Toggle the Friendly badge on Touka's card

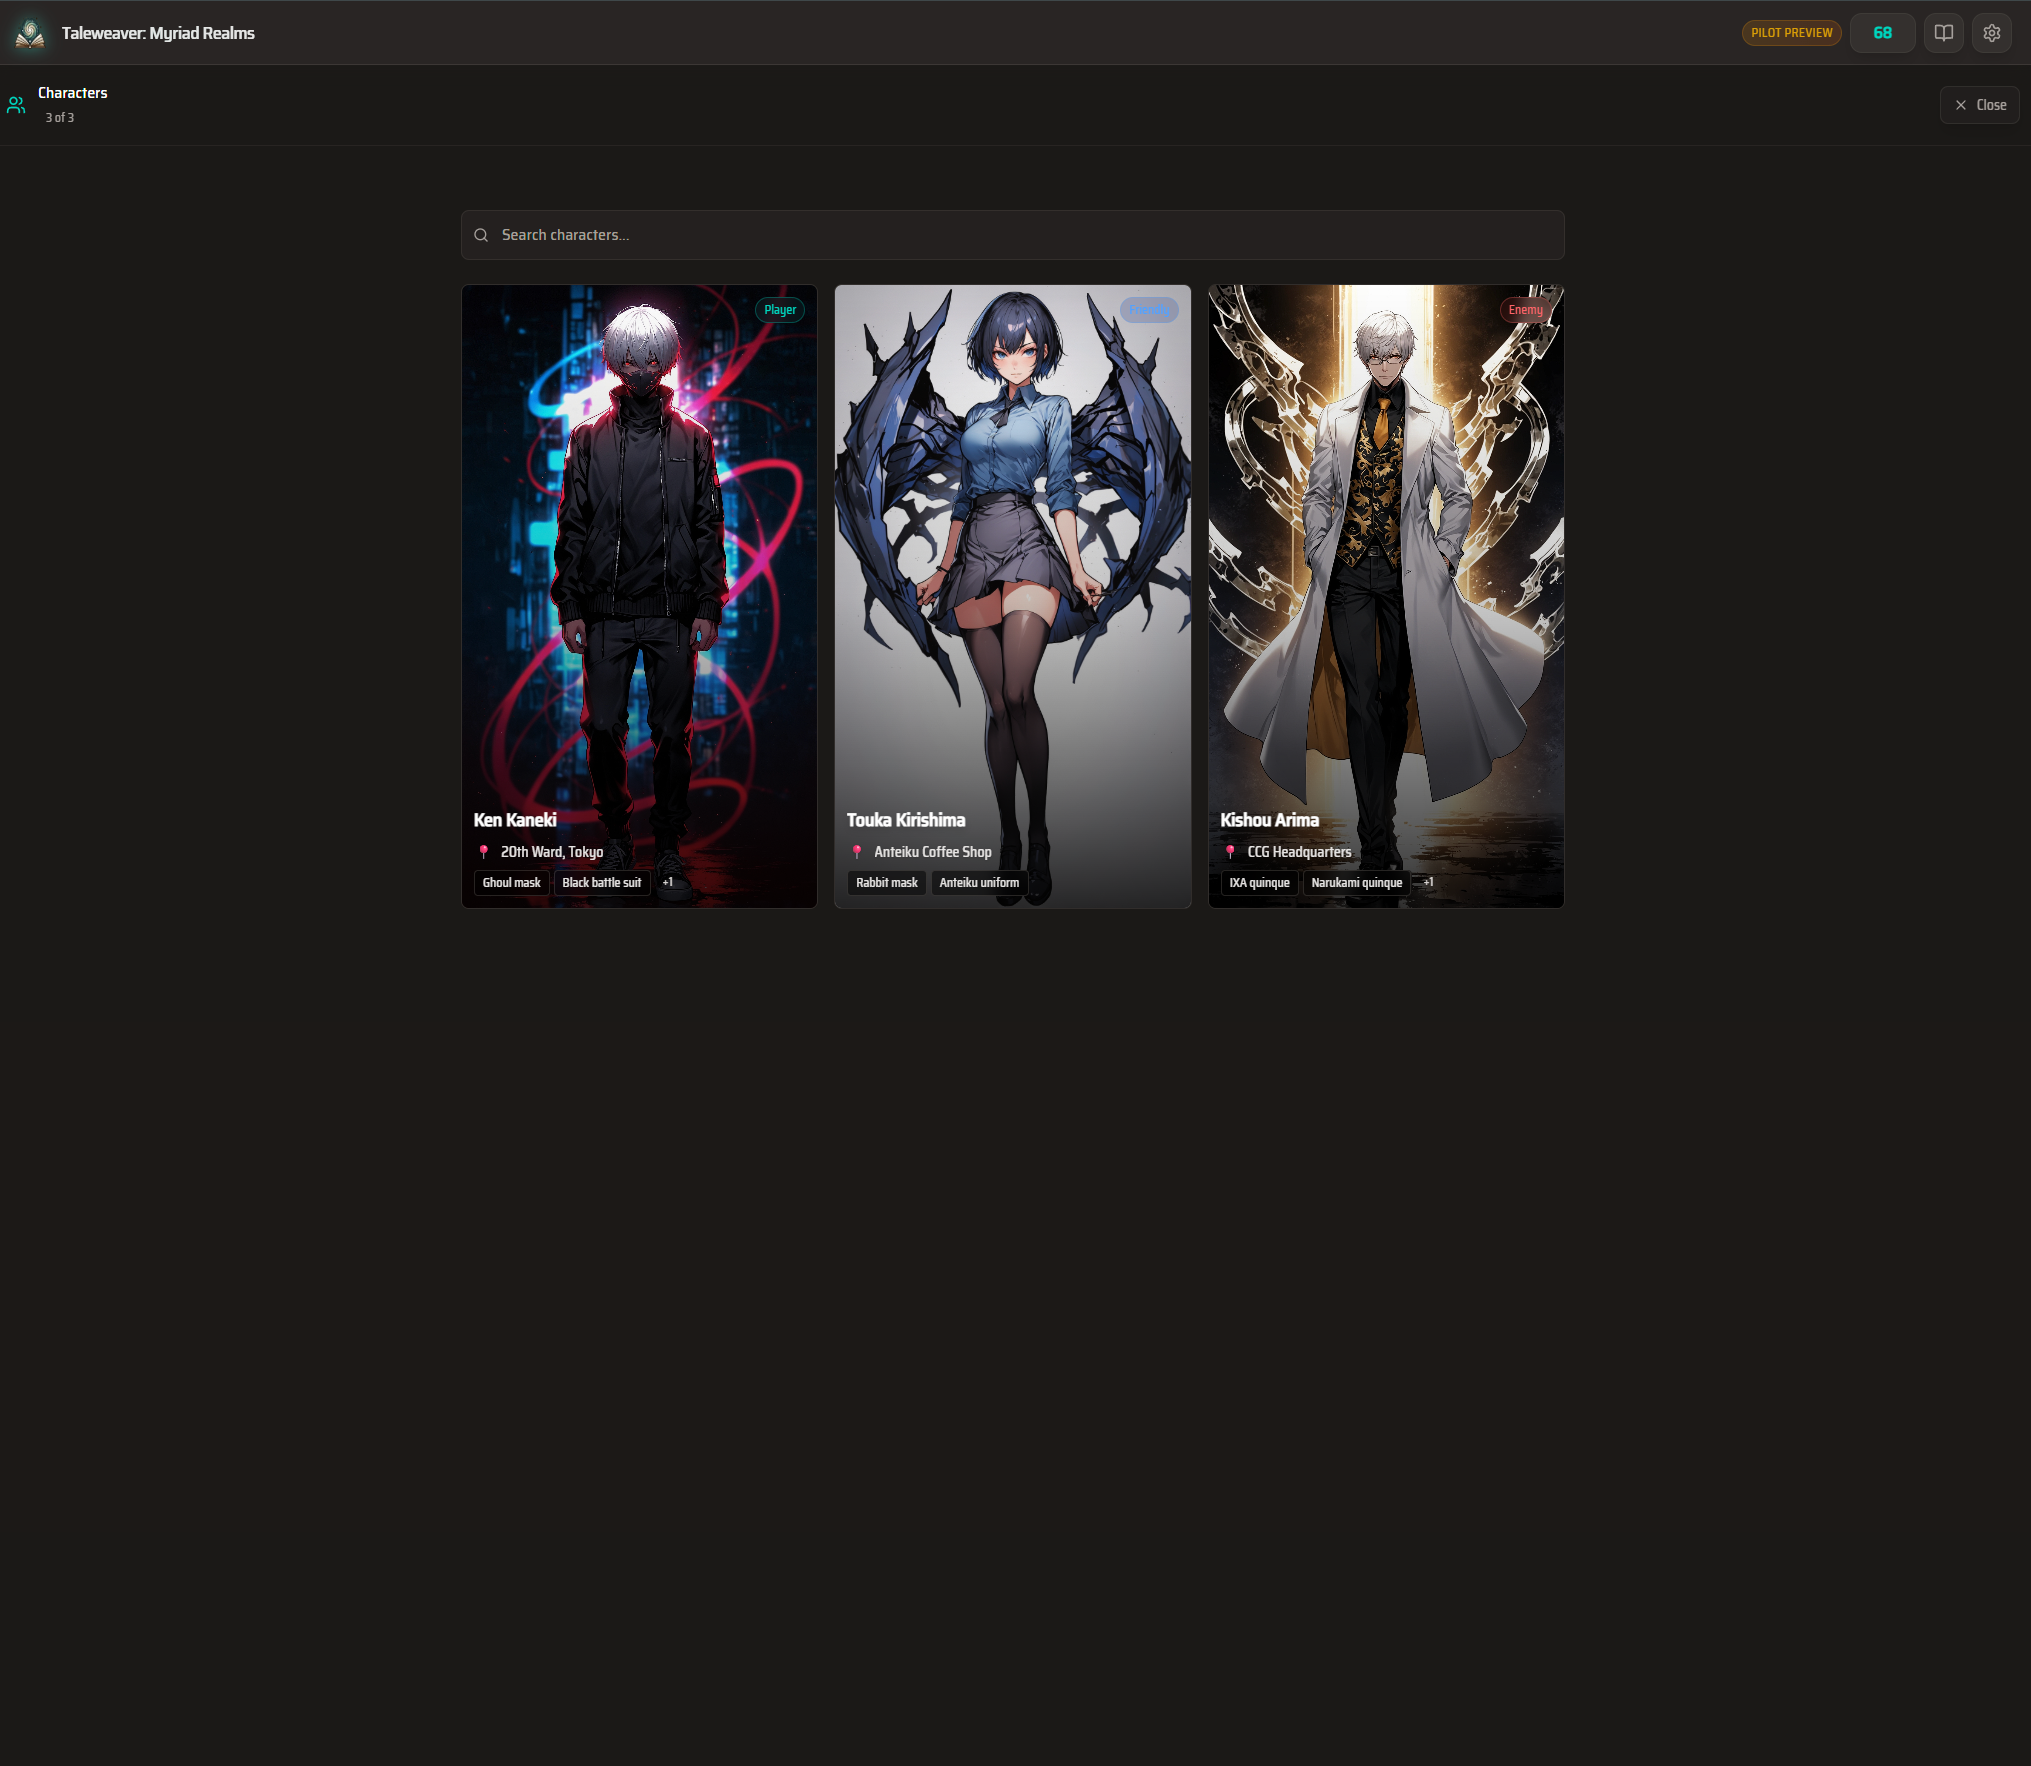1149,310
